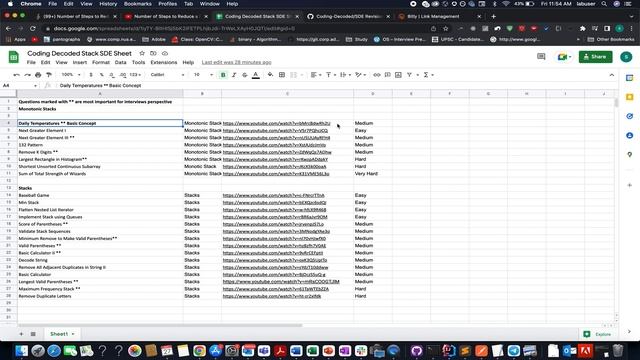Open Contacts in side panel
Viewport: 640px width, 360px height.
(629, 136)
